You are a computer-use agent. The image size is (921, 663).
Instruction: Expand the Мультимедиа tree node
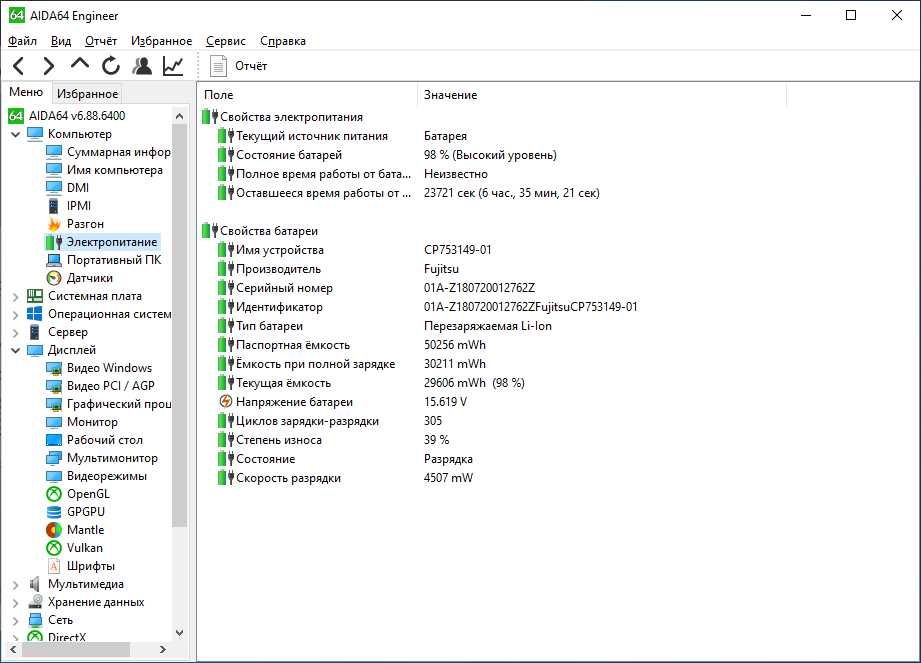(16, 585)
